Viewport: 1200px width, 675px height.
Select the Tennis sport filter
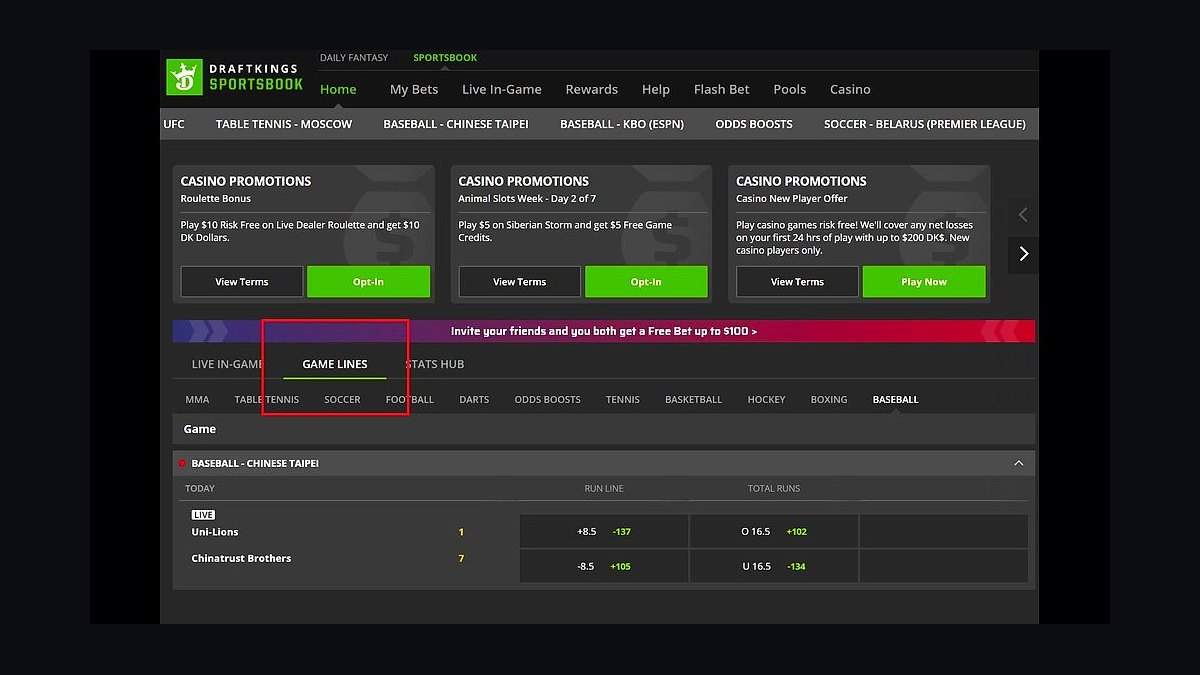(x=622, y=399)
